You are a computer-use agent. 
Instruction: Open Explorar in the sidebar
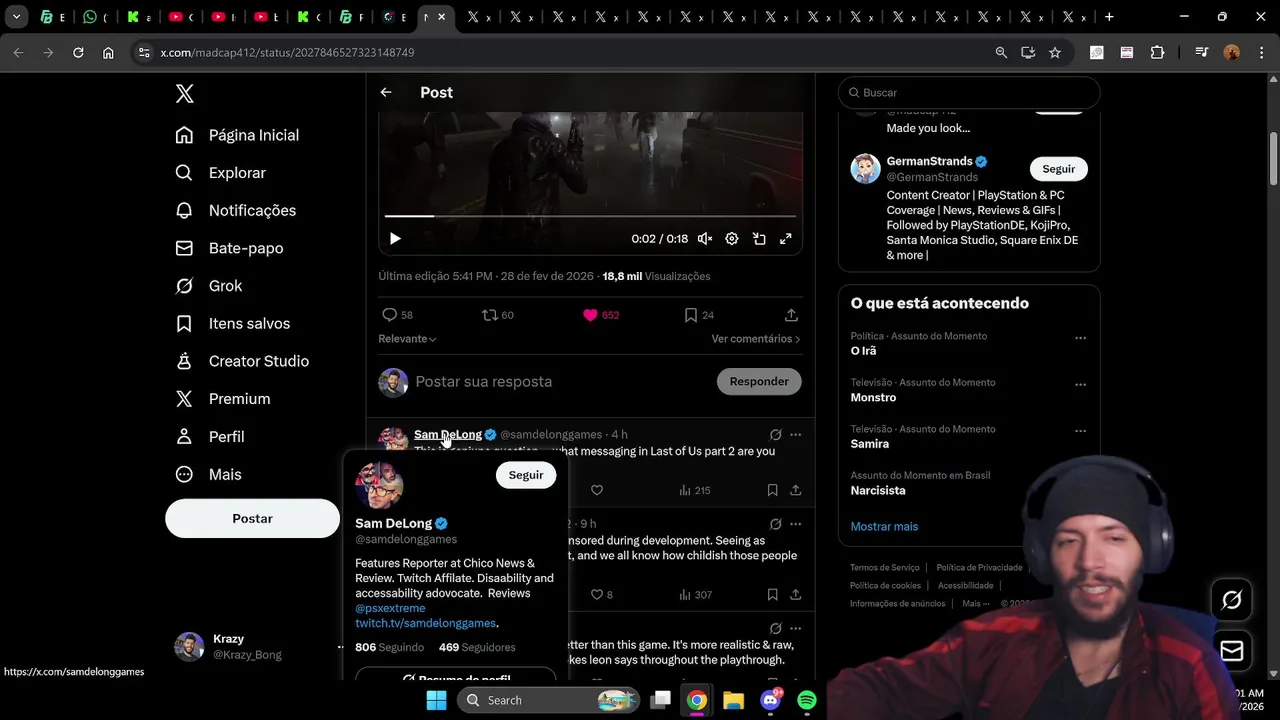[221, 173]
